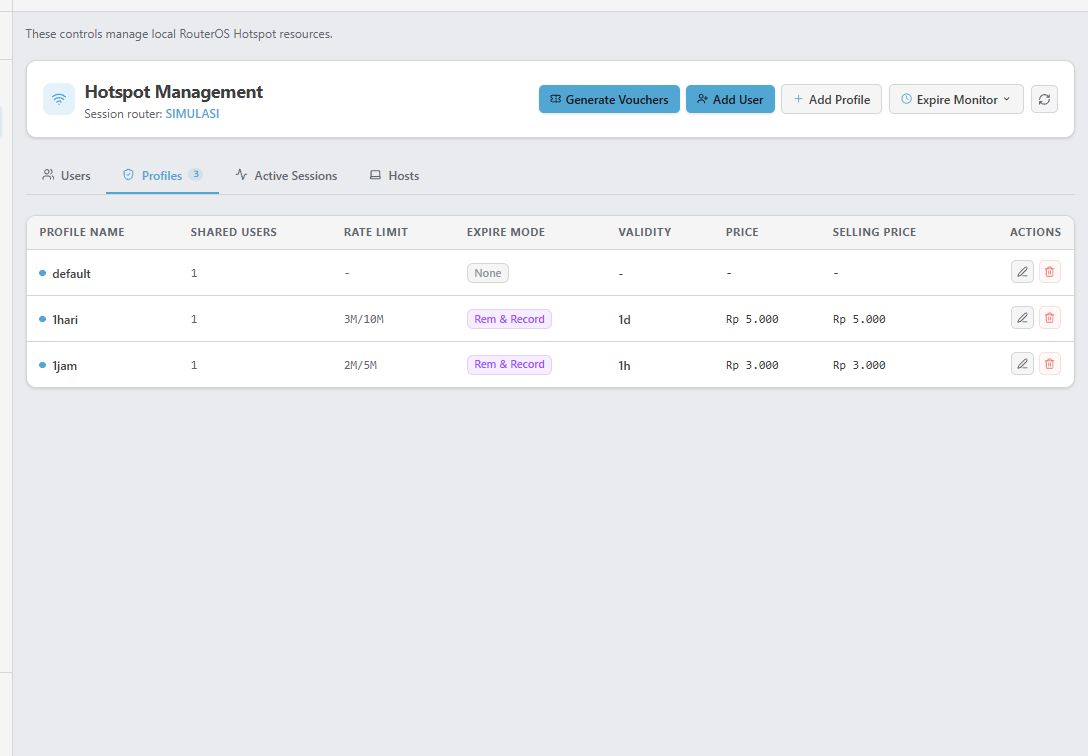
Task: Click the Hotspot wifi icon
Action: pos(59,99)
